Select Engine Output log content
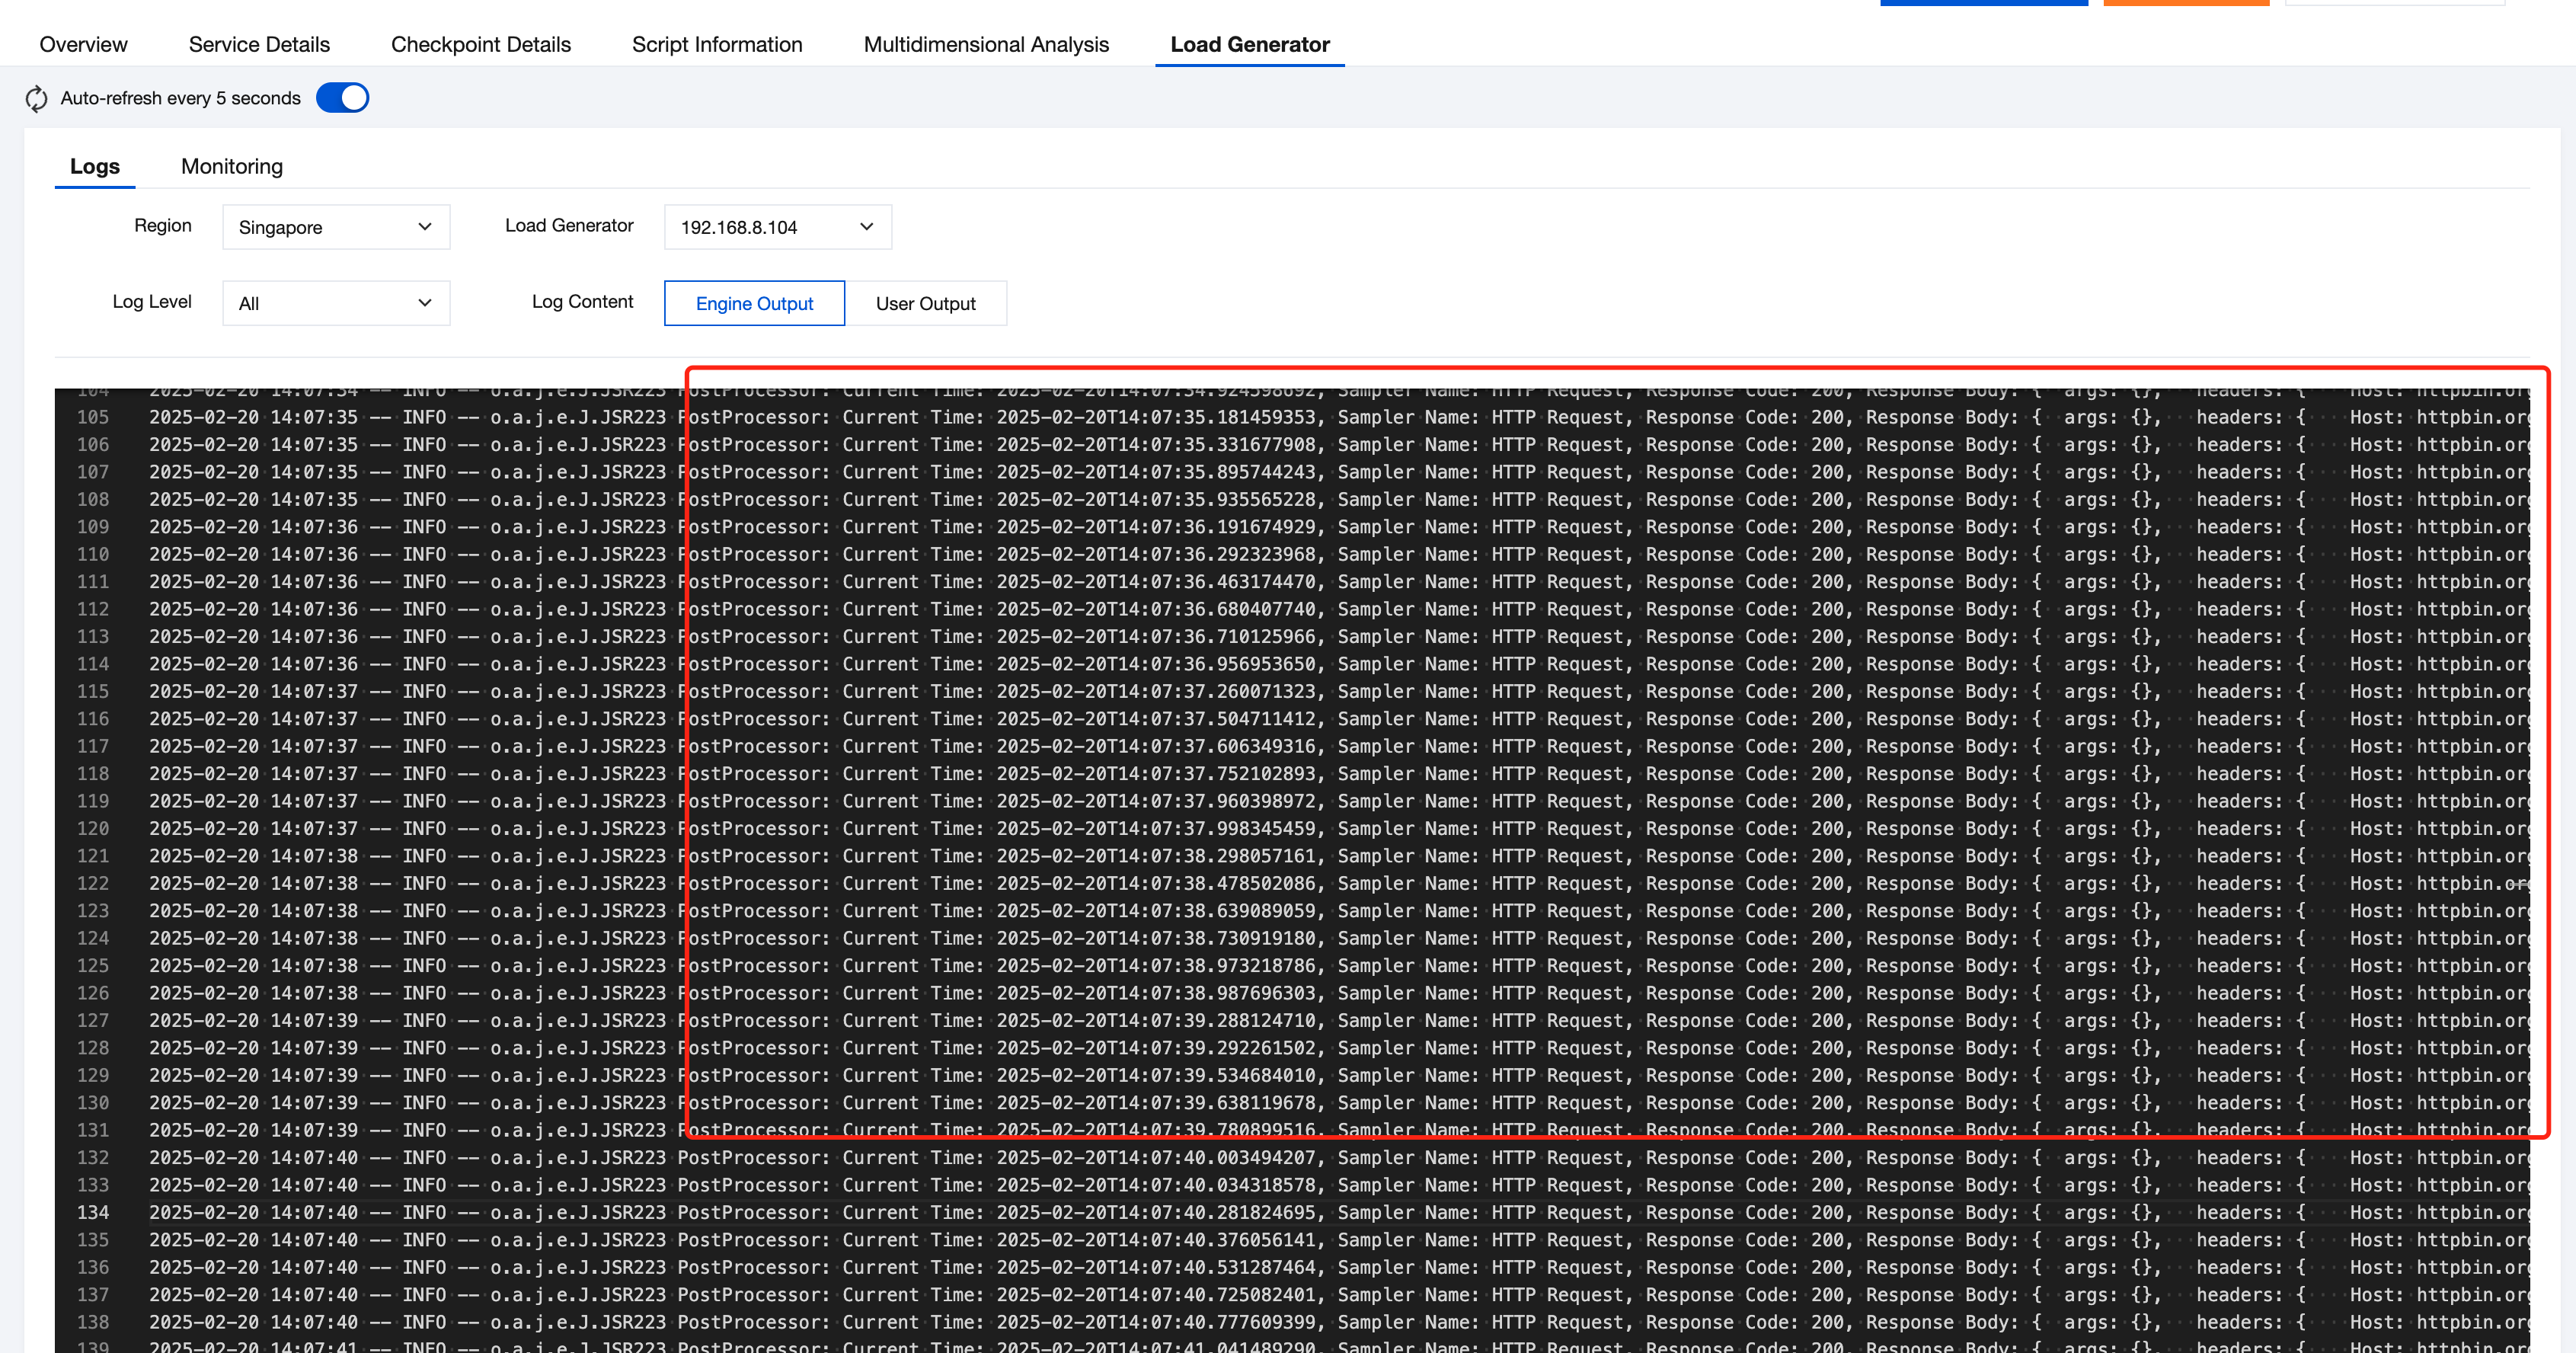 [x=754, y=303]
